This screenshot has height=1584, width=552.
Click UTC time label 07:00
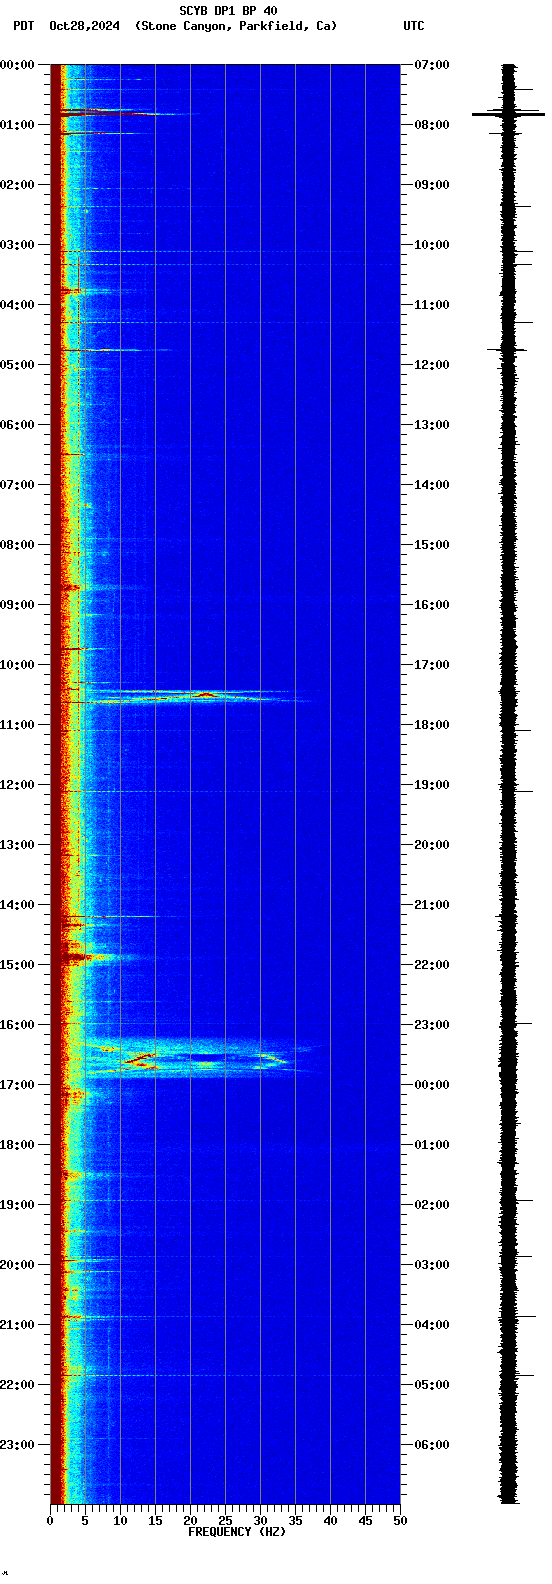[x=432, y=65]
